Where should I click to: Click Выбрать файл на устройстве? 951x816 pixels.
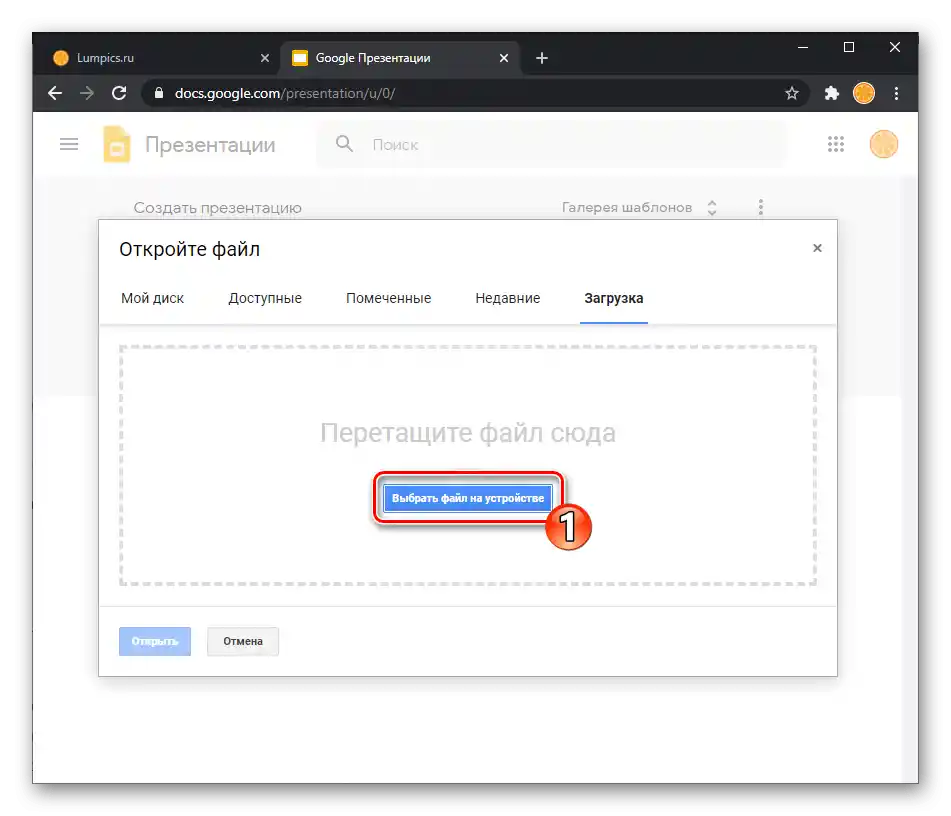466,497
